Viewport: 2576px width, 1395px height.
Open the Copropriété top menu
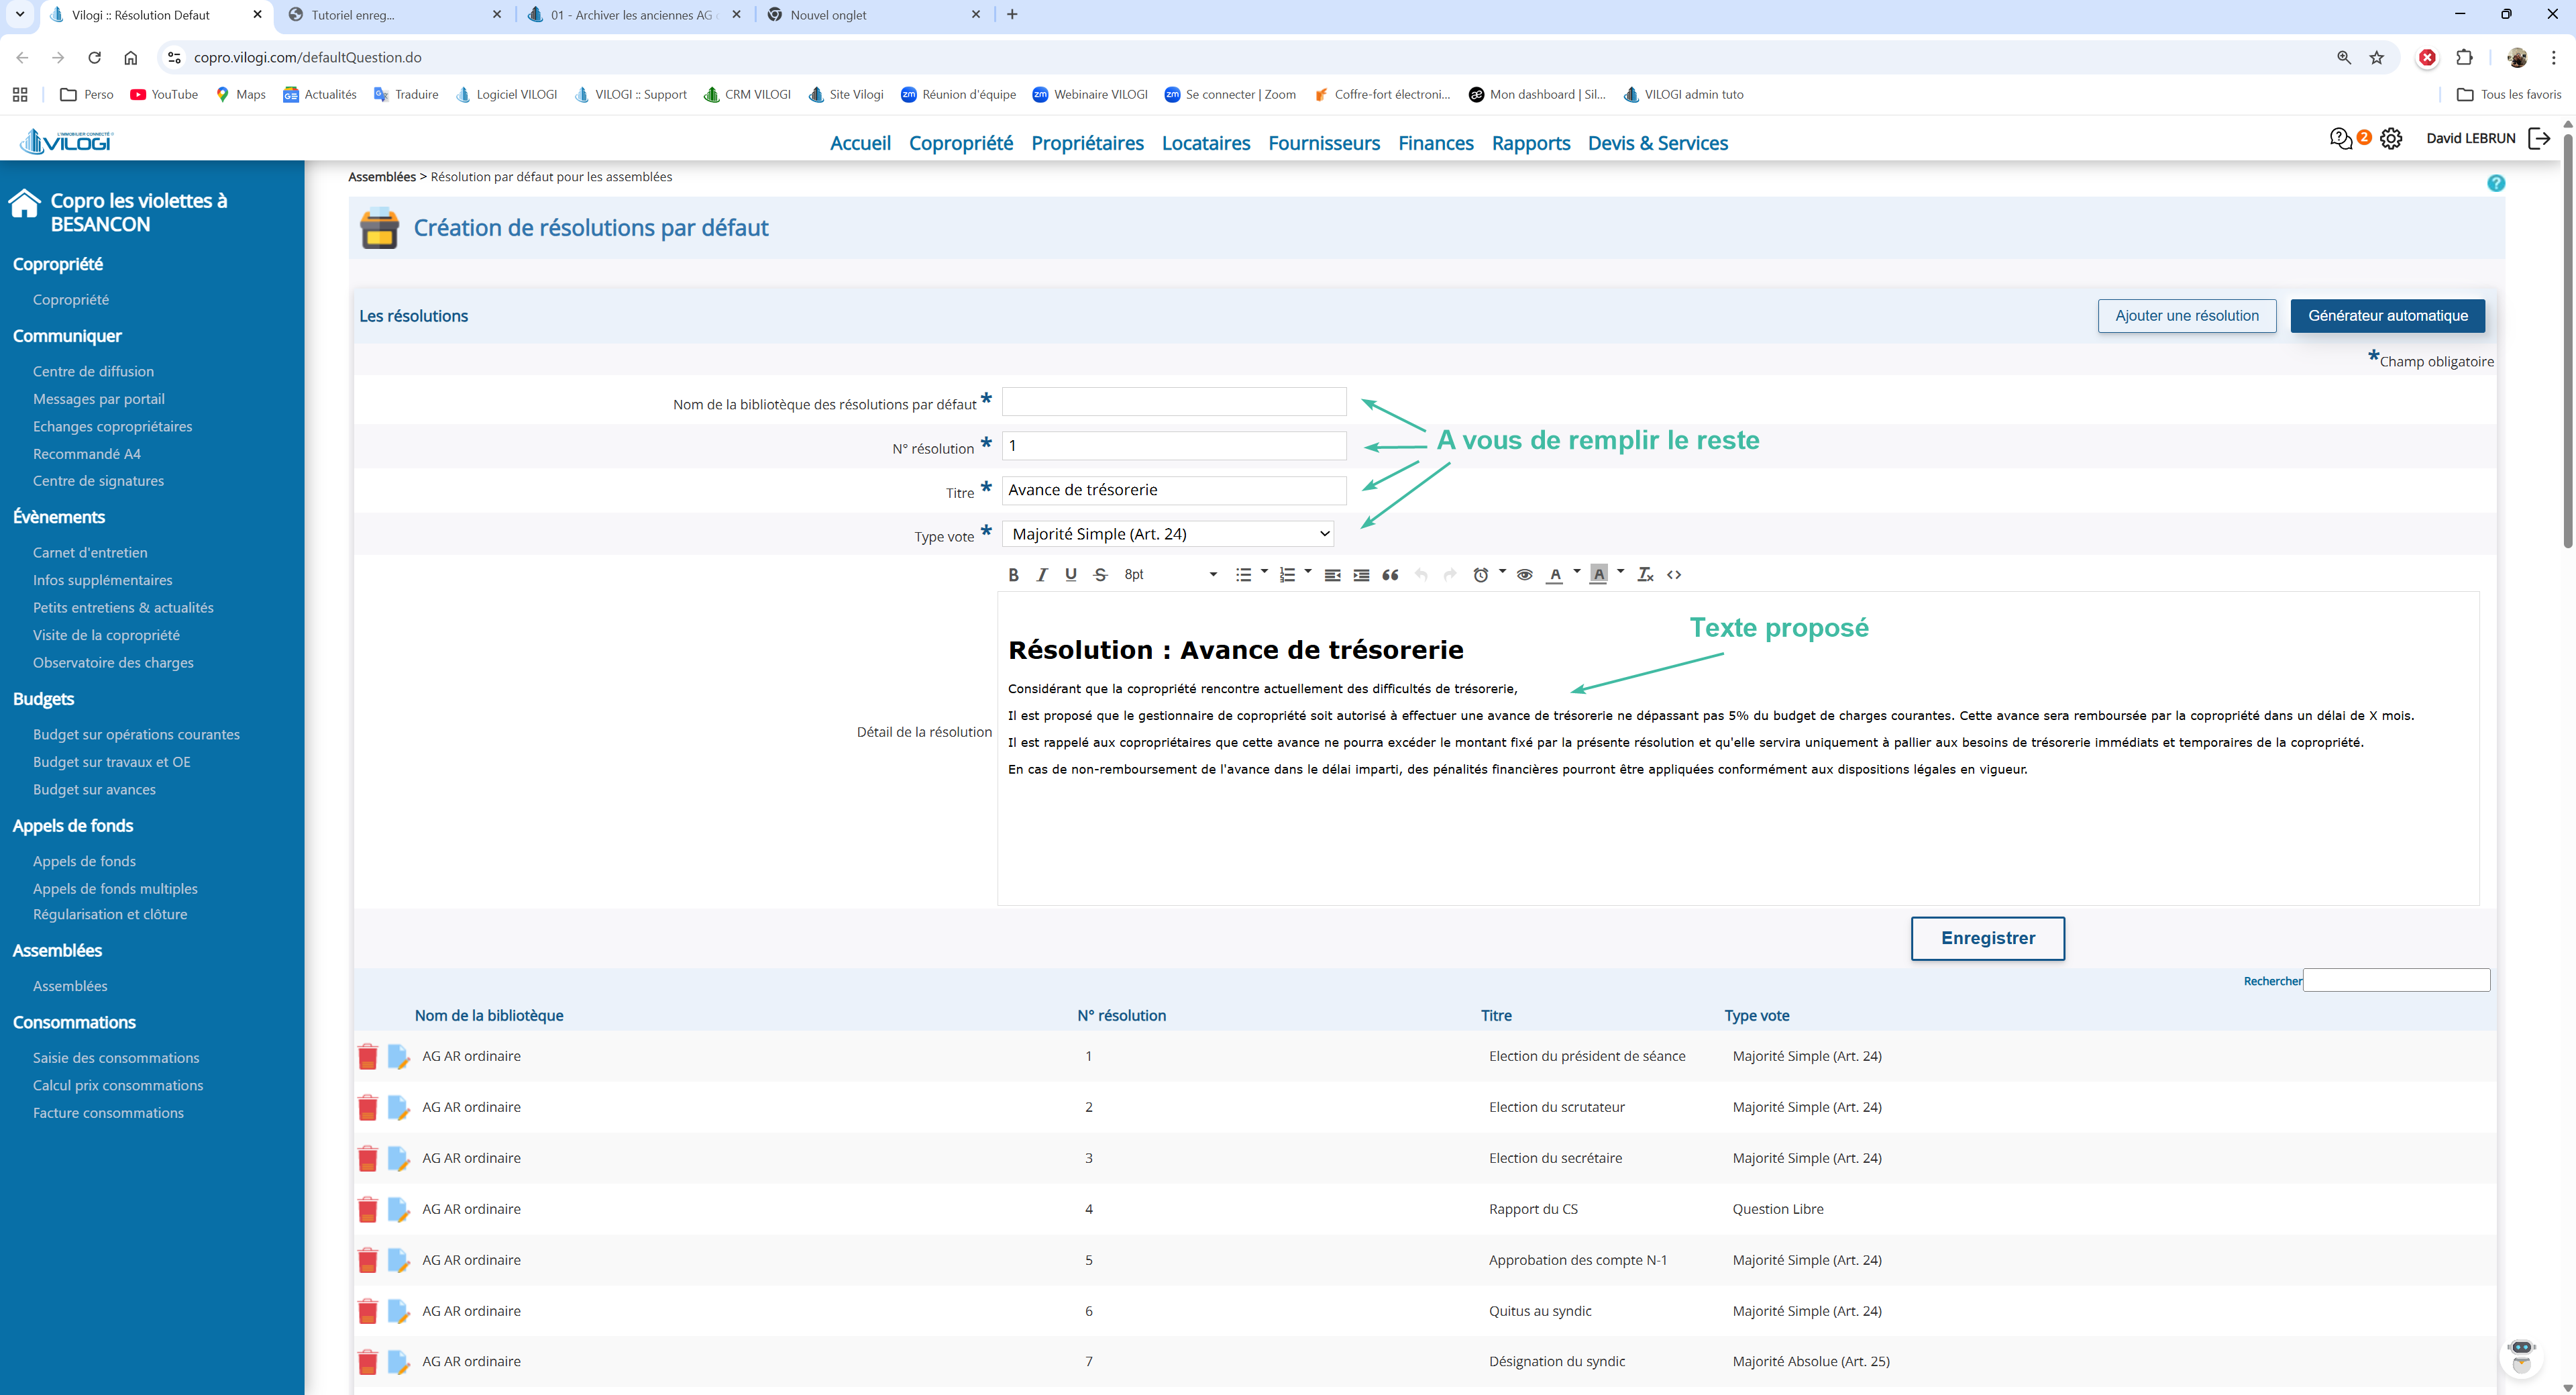[x=961, y=143]
